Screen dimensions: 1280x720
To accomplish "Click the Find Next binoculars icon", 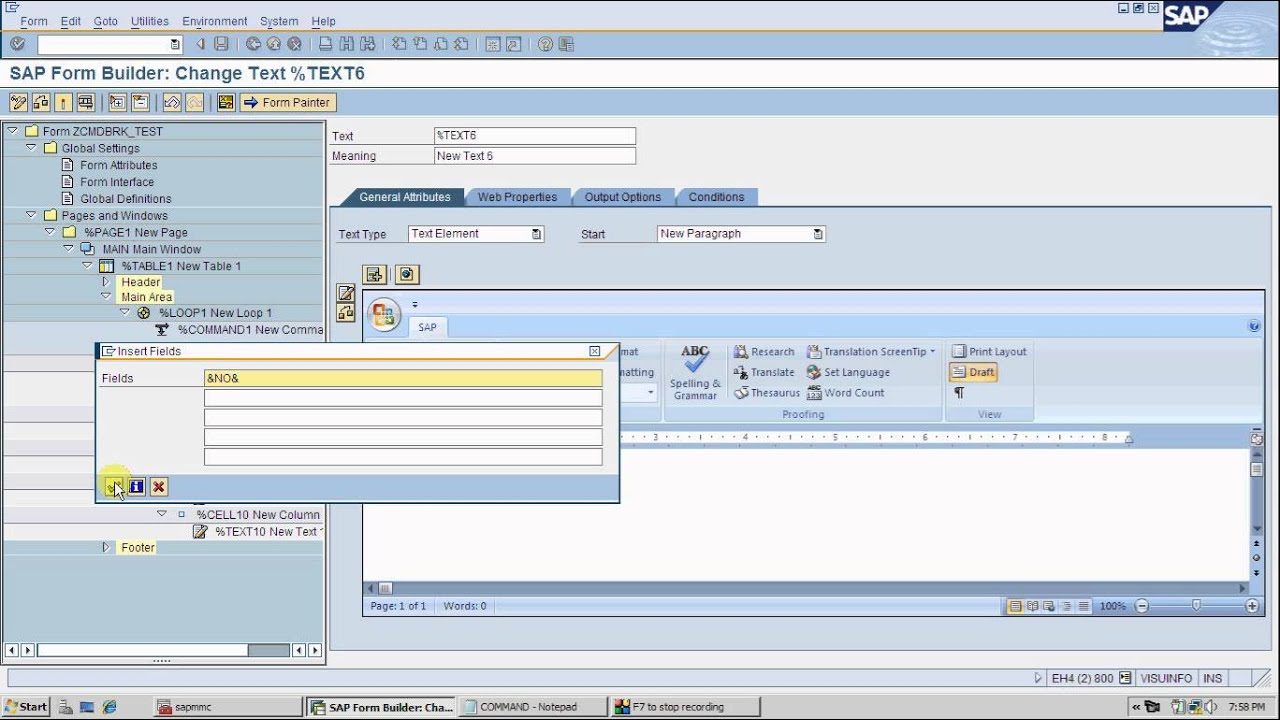I will (x=367, y=44).
